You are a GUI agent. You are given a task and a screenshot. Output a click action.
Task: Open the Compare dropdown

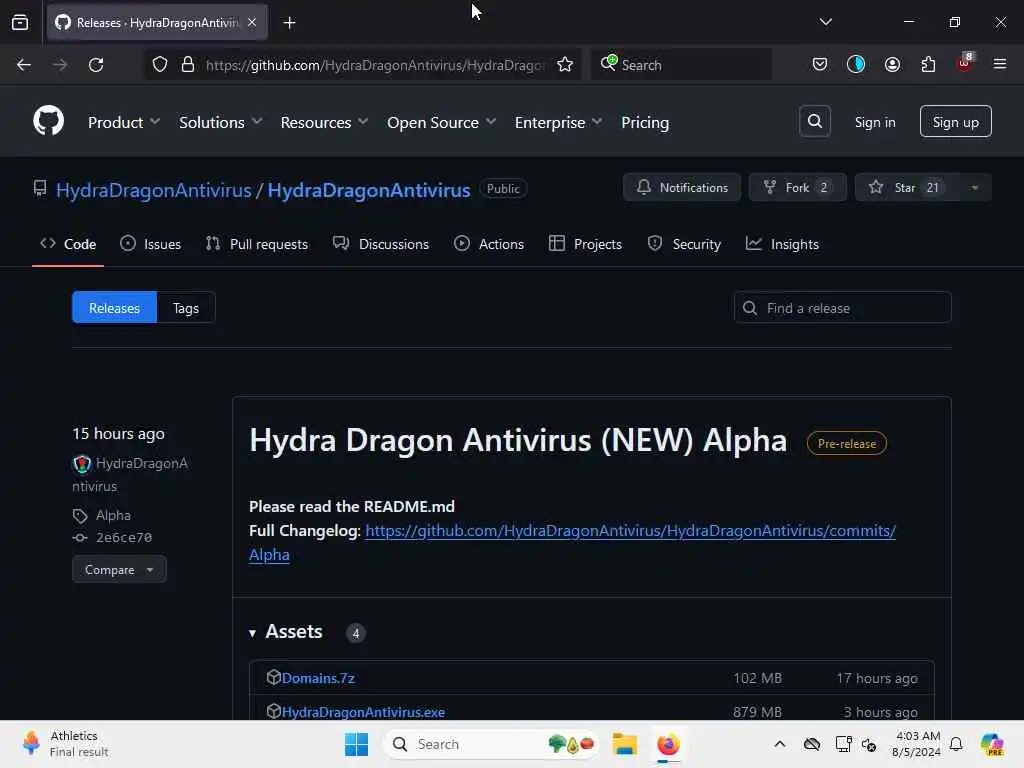120,569
